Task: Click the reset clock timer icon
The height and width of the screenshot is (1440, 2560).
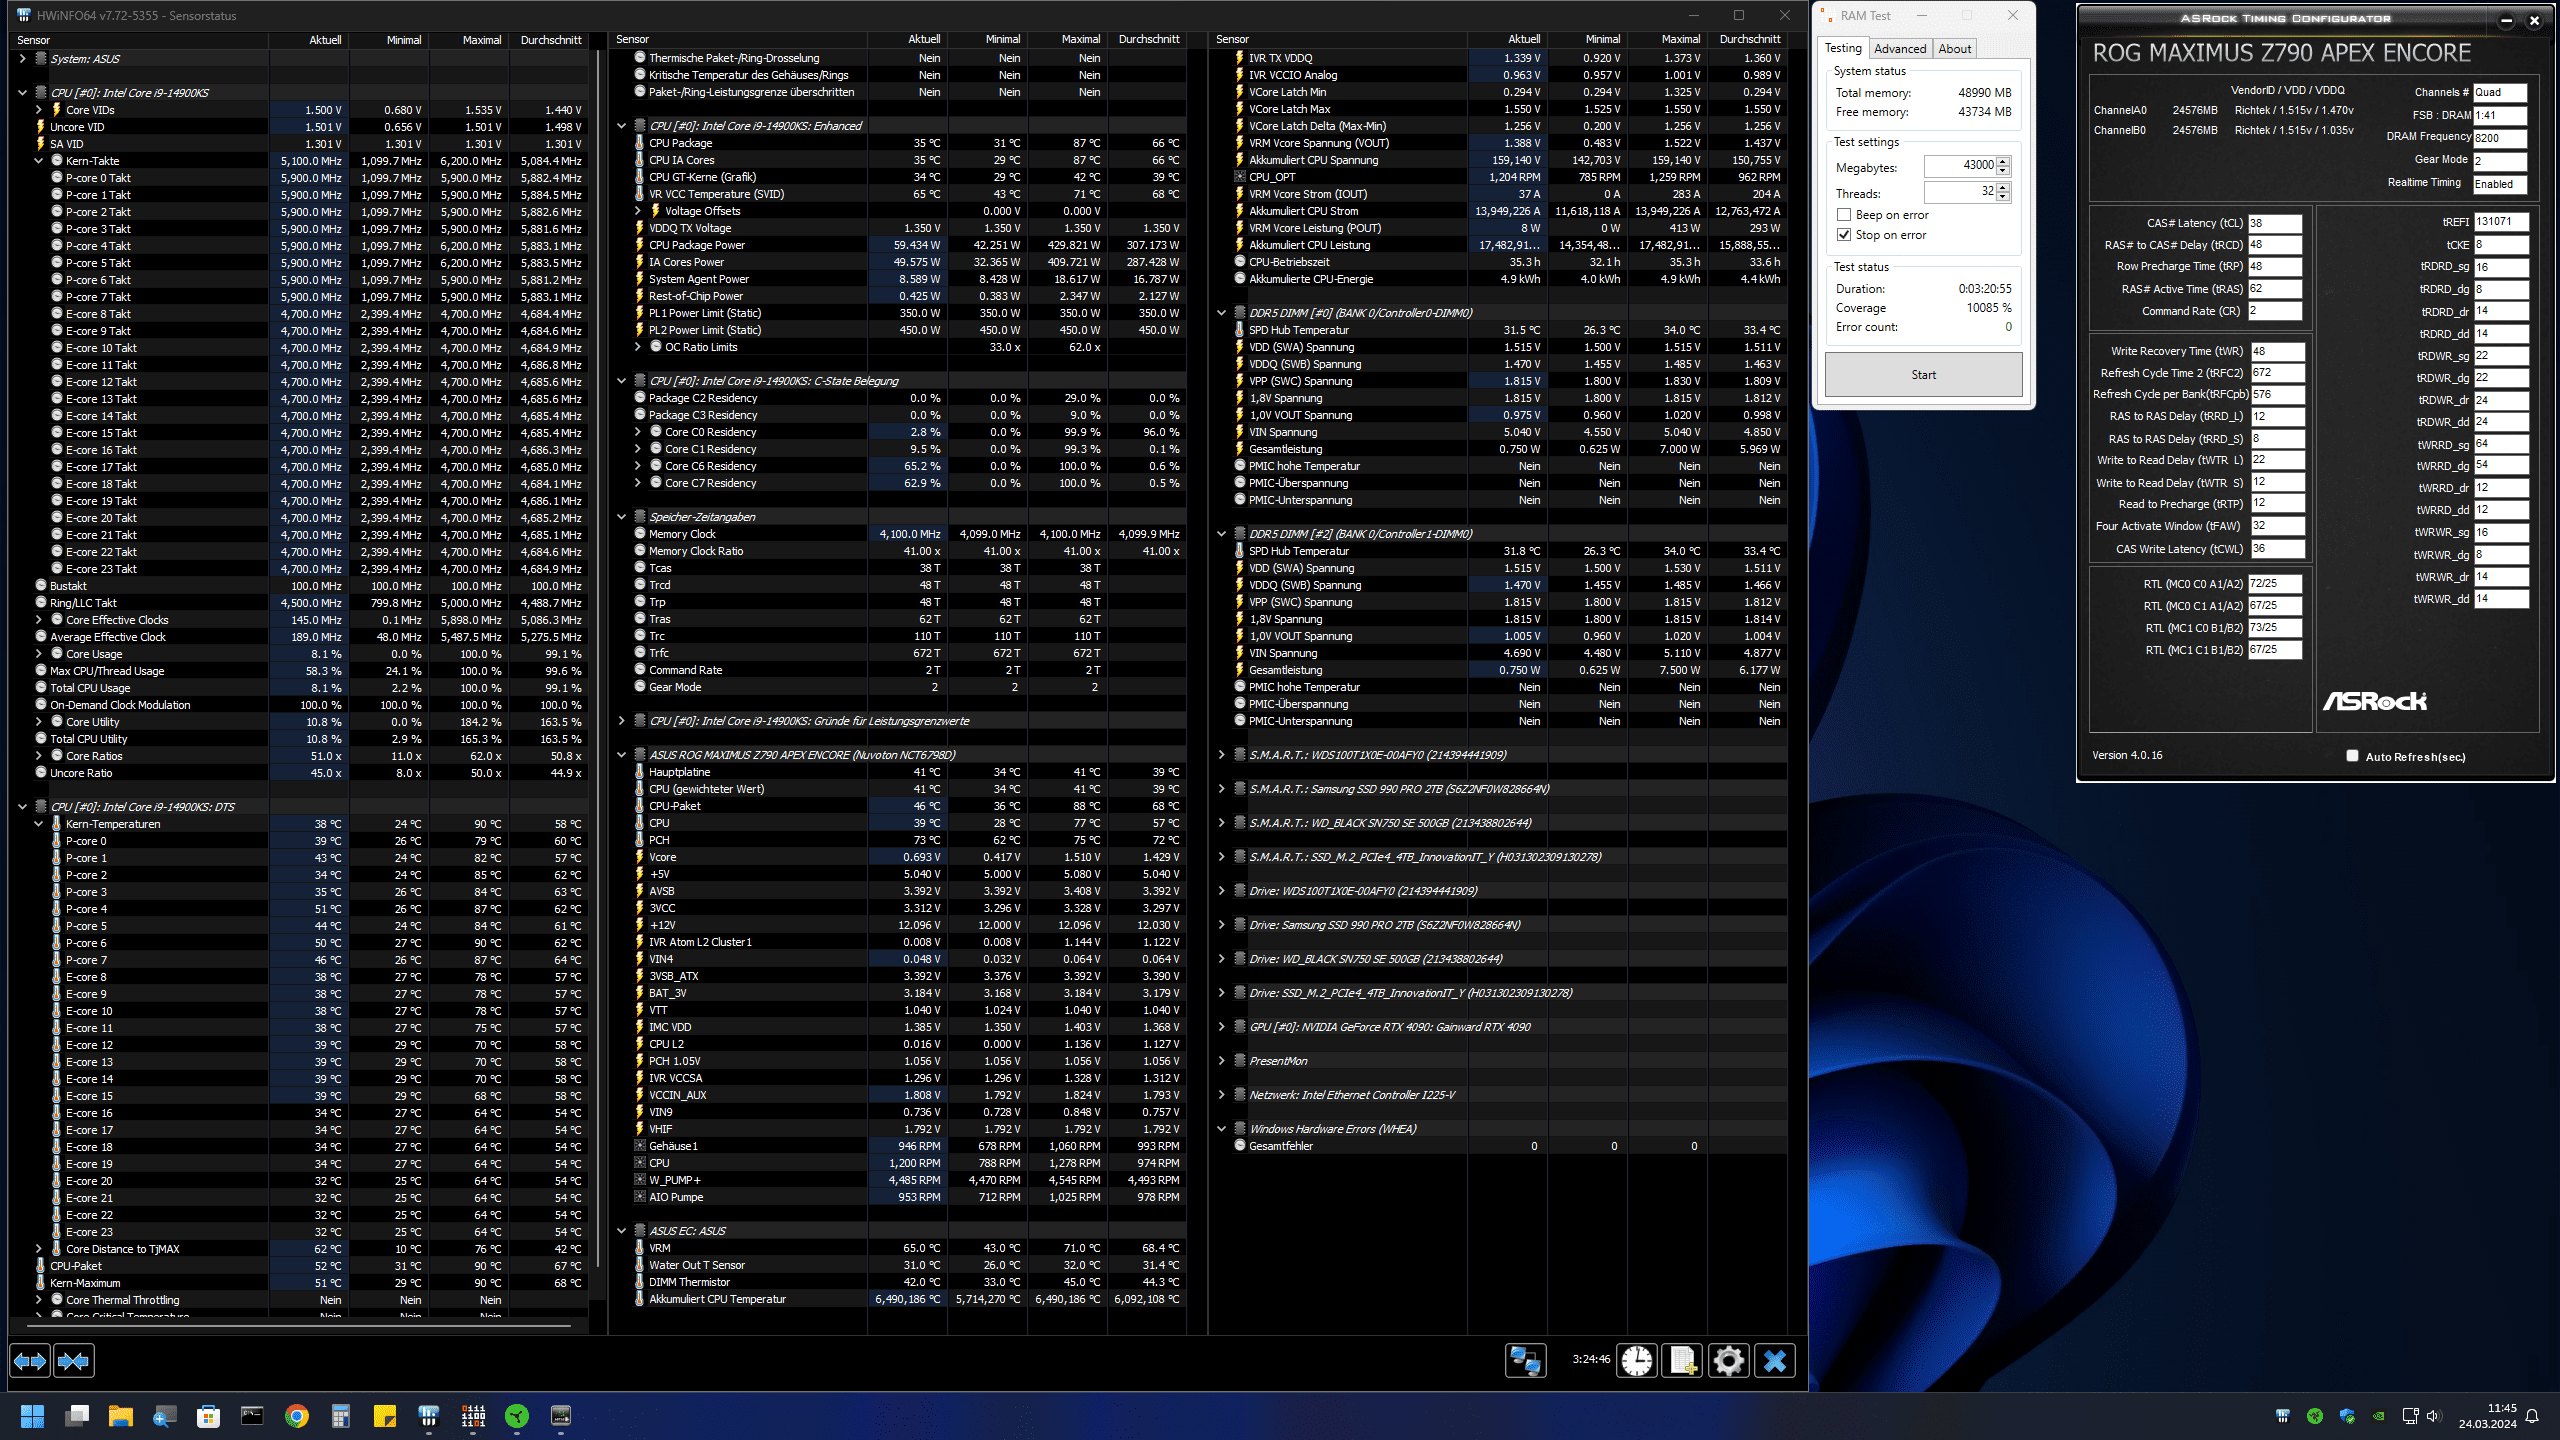Action: click(x=1637, y=1361)
